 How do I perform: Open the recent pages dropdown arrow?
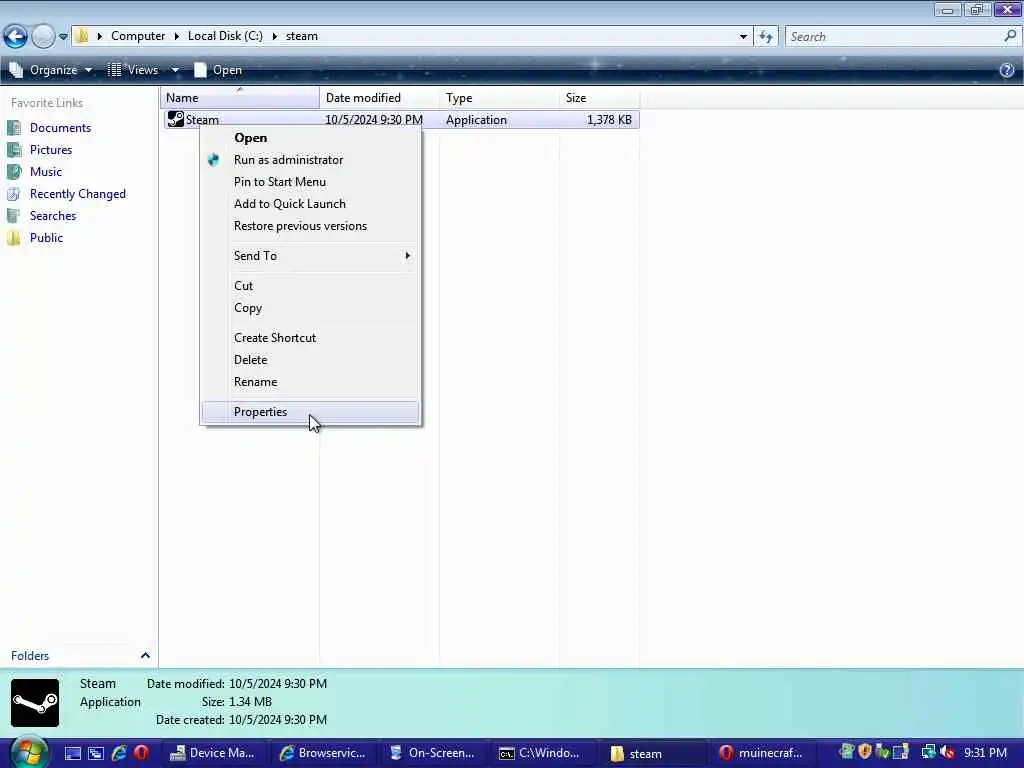[x=63, y=37]
